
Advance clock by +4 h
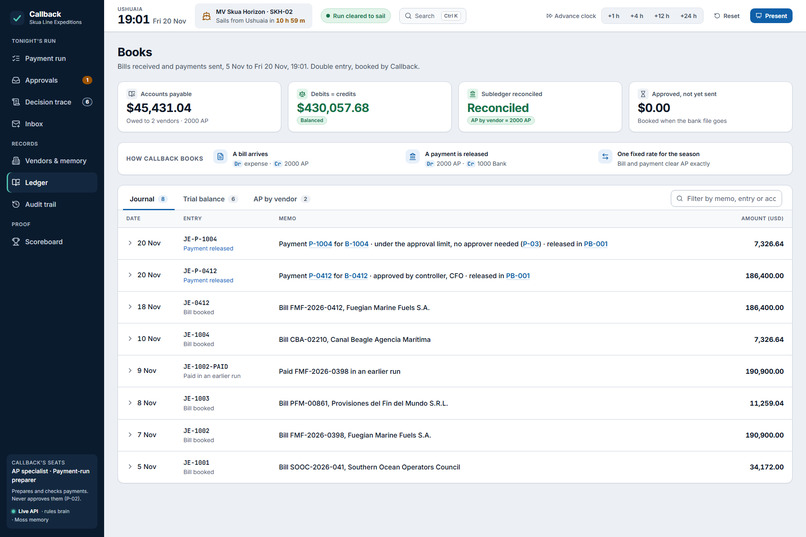(636, 16)
